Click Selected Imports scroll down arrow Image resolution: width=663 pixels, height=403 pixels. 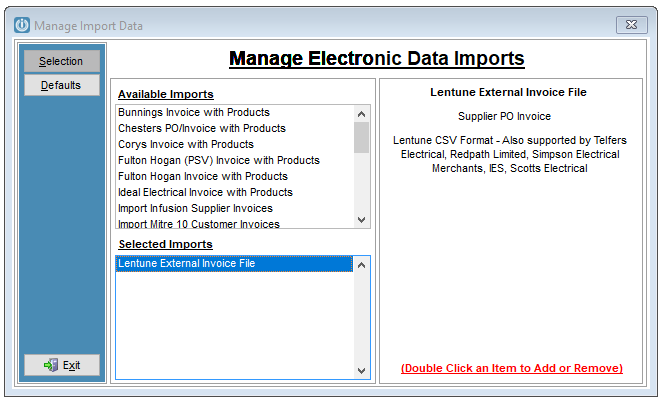[362, 371]
